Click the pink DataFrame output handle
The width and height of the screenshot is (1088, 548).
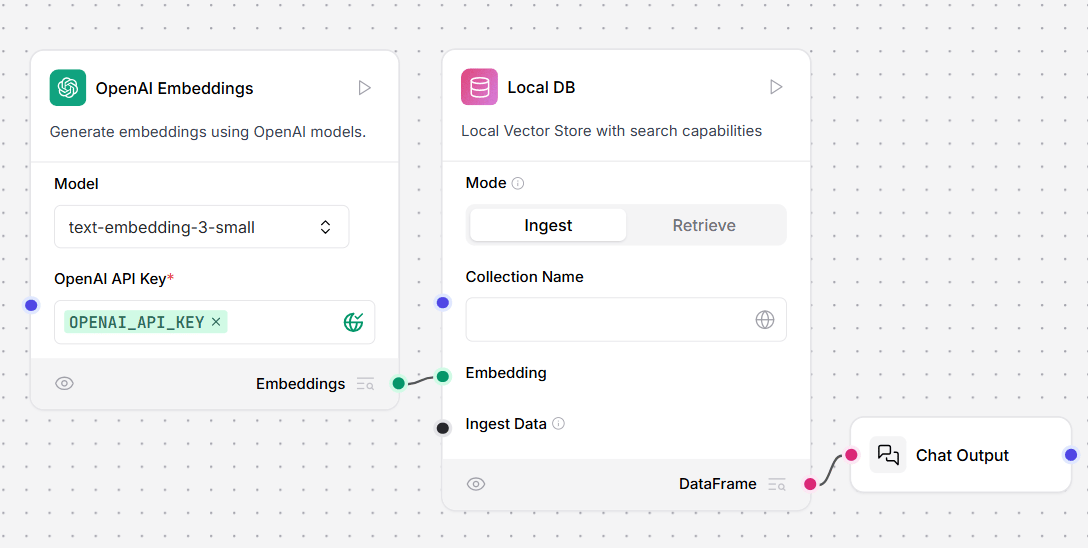[810, 484]
